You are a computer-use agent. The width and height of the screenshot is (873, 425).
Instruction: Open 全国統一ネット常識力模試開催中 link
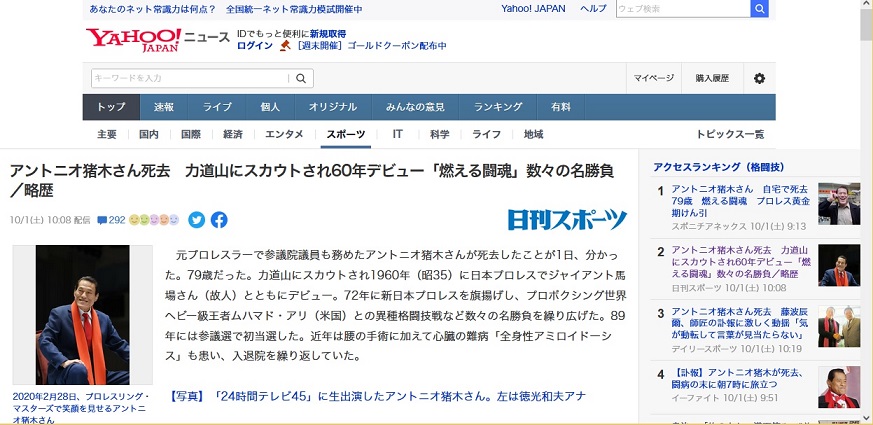294,9
